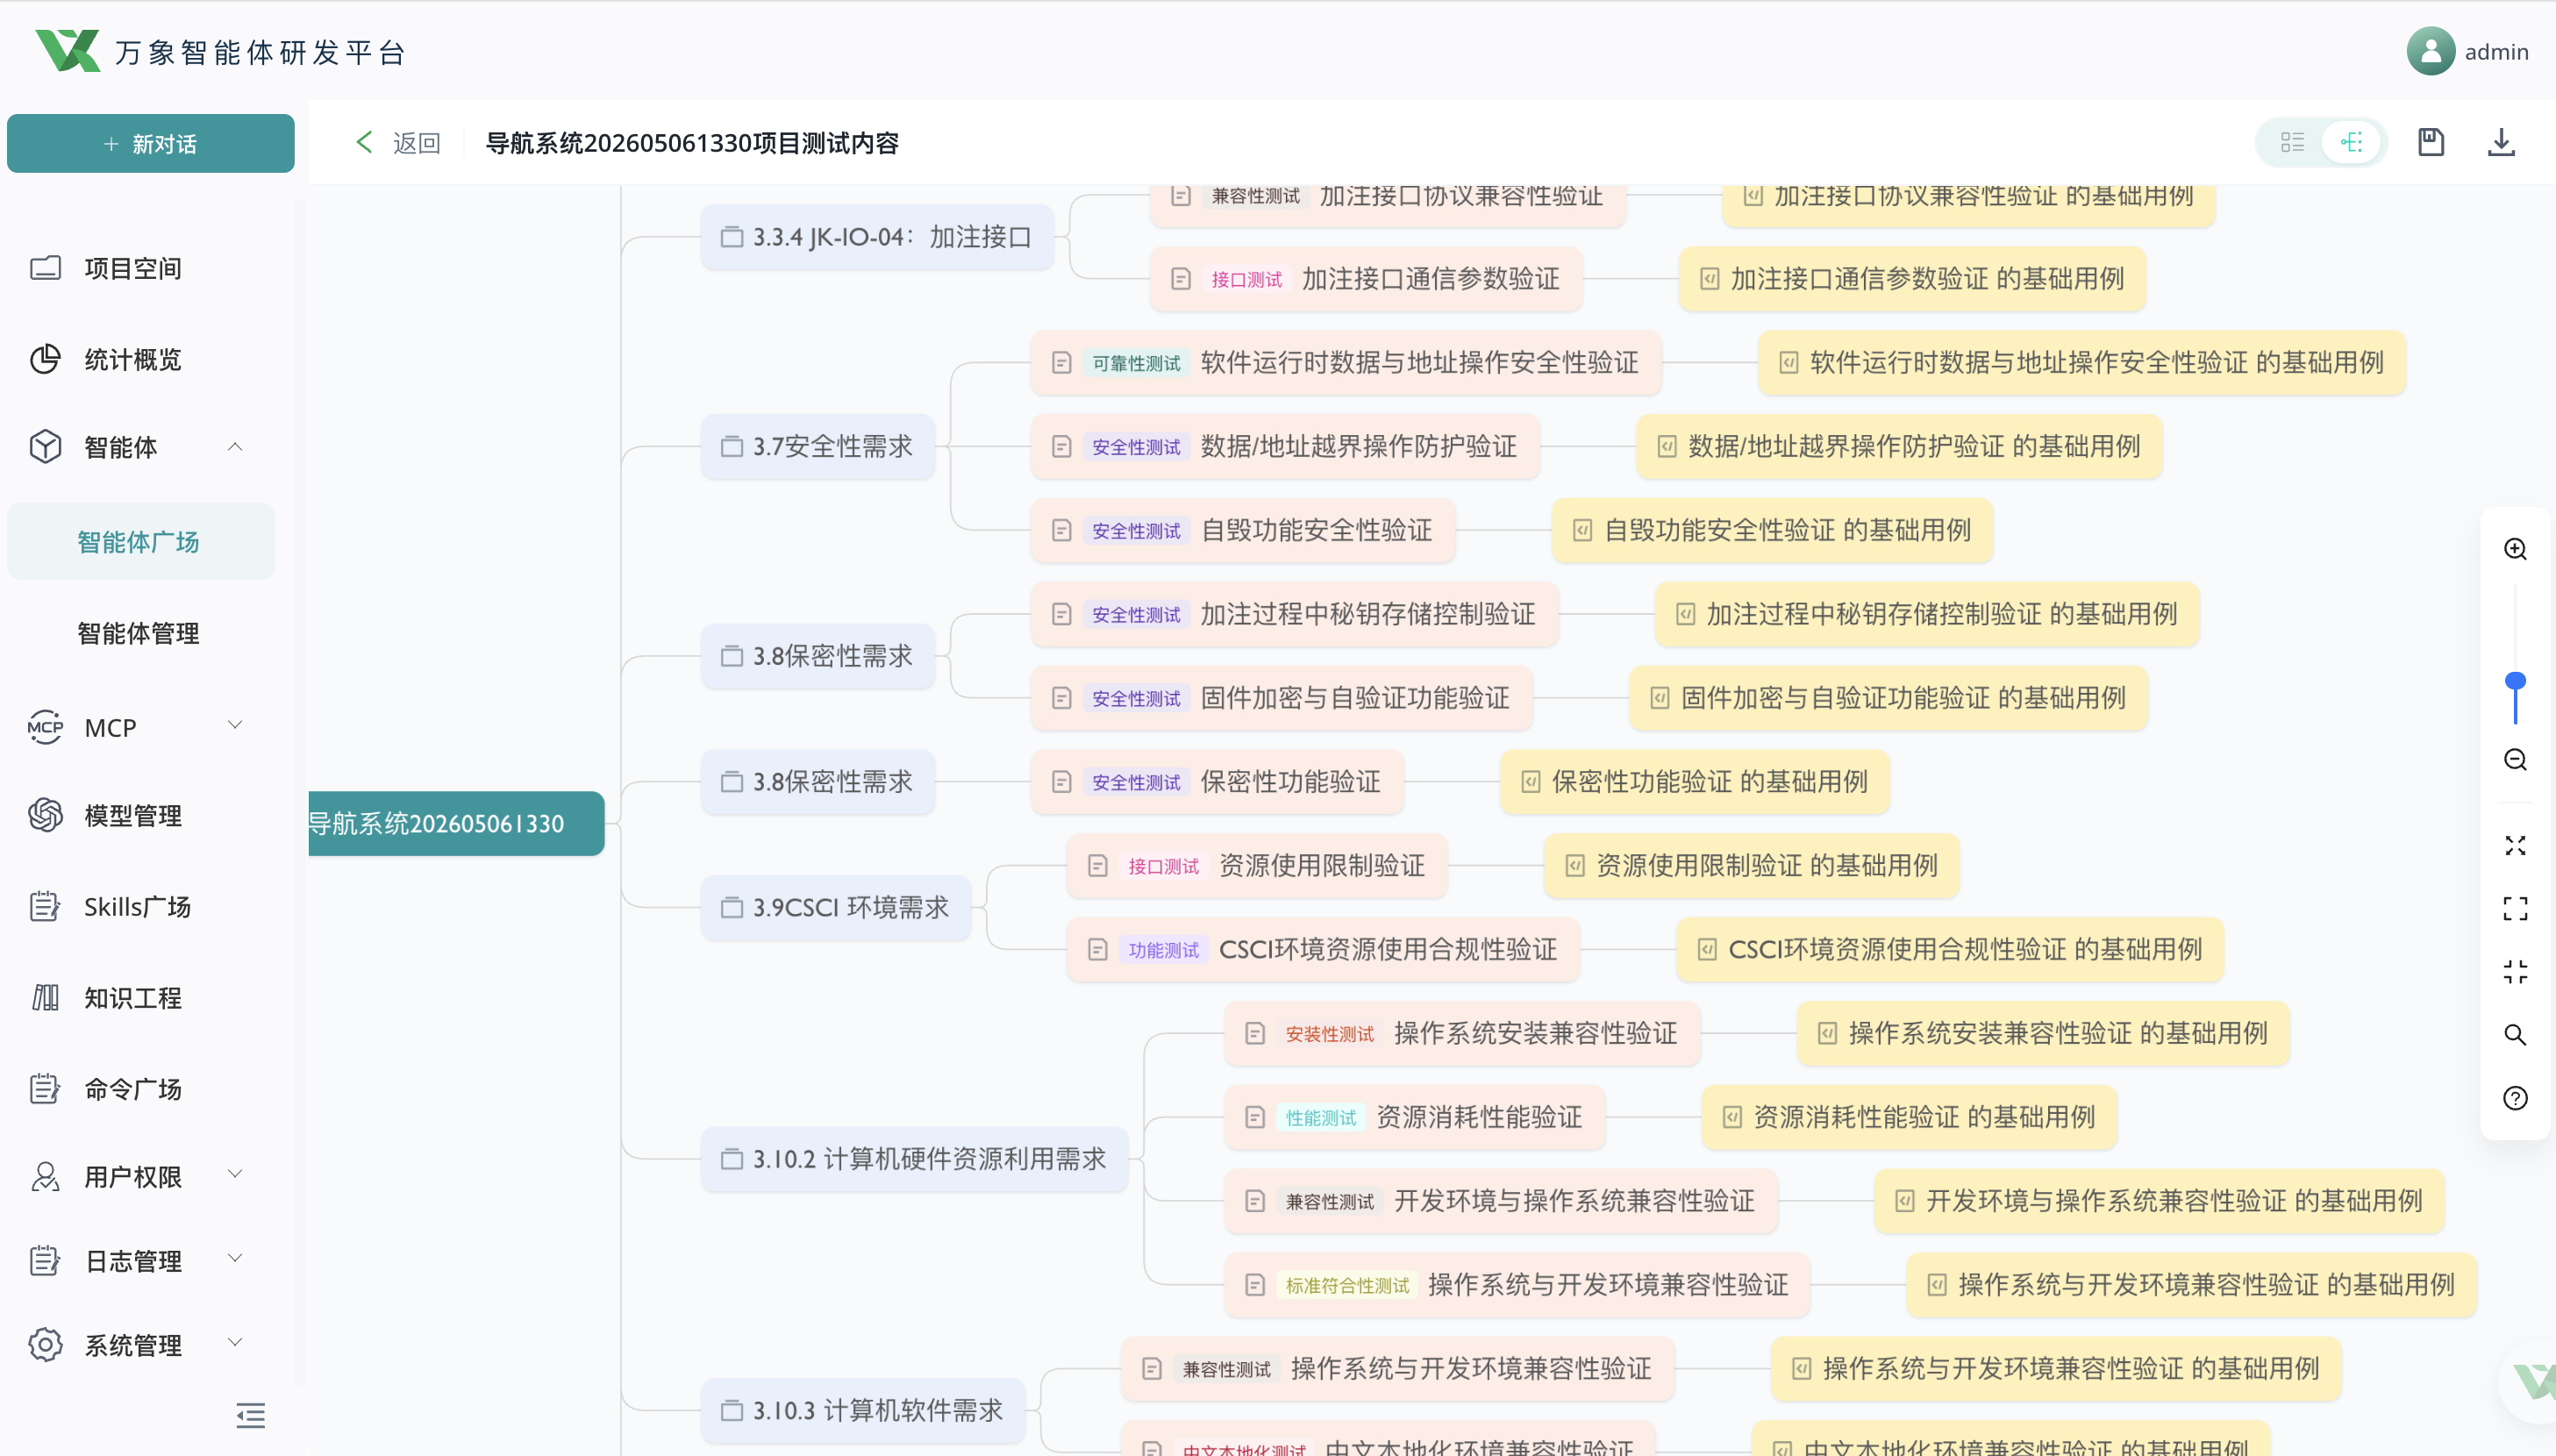Select 智能体广场 submenu item
The width and height of the screenshot is (2556, 1456).
[x=140, y=542]
